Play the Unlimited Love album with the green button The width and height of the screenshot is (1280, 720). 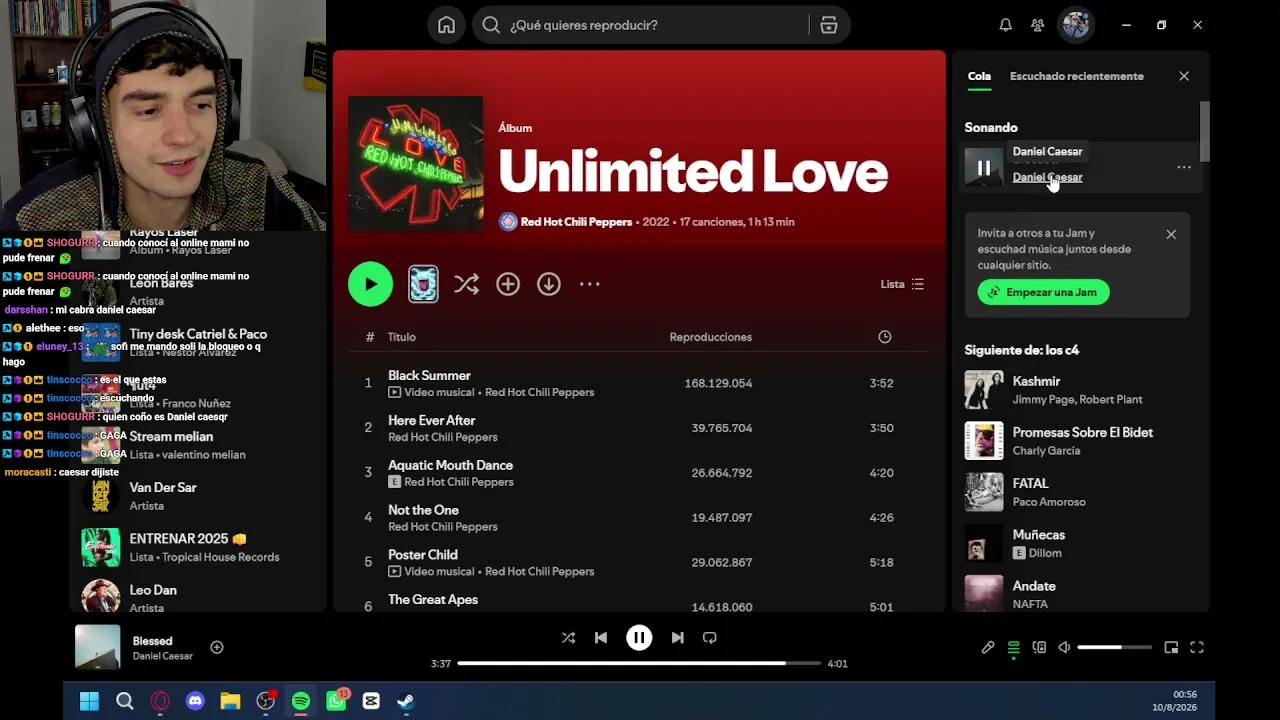[x=370, y=284]
